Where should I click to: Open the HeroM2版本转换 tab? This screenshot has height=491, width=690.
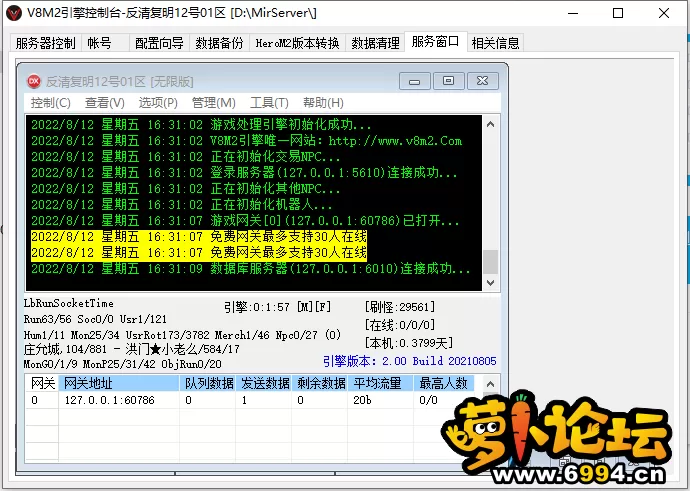pos(297,43)
